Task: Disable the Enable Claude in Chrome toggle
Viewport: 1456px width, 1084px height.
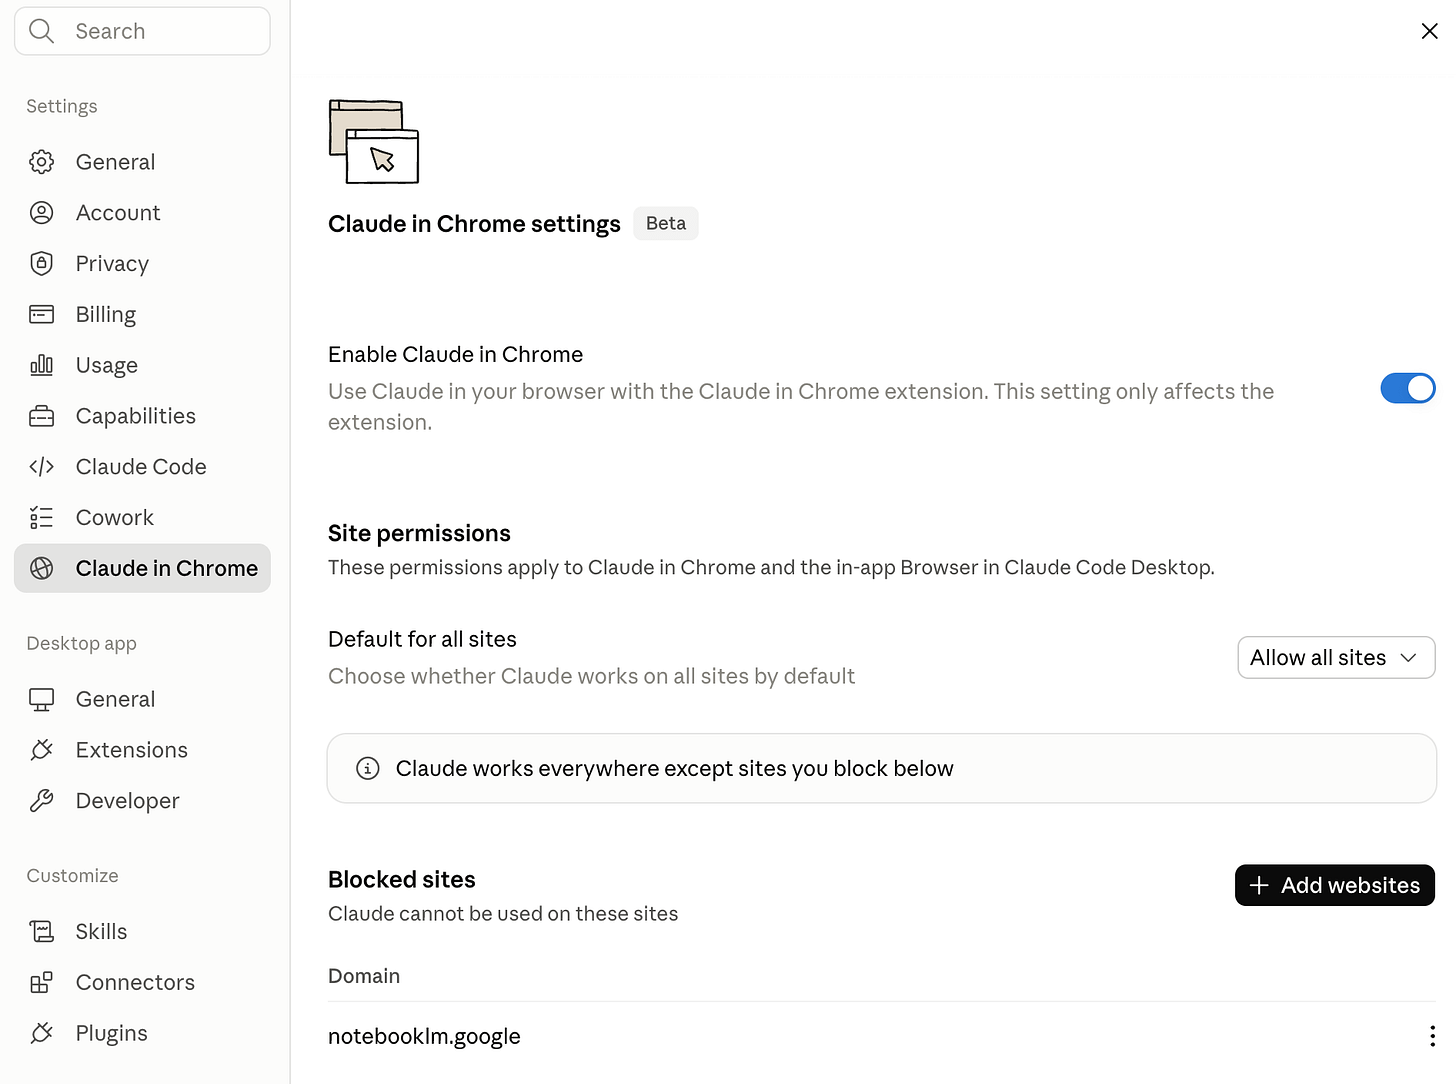Action: click(x=1407, y=388)
